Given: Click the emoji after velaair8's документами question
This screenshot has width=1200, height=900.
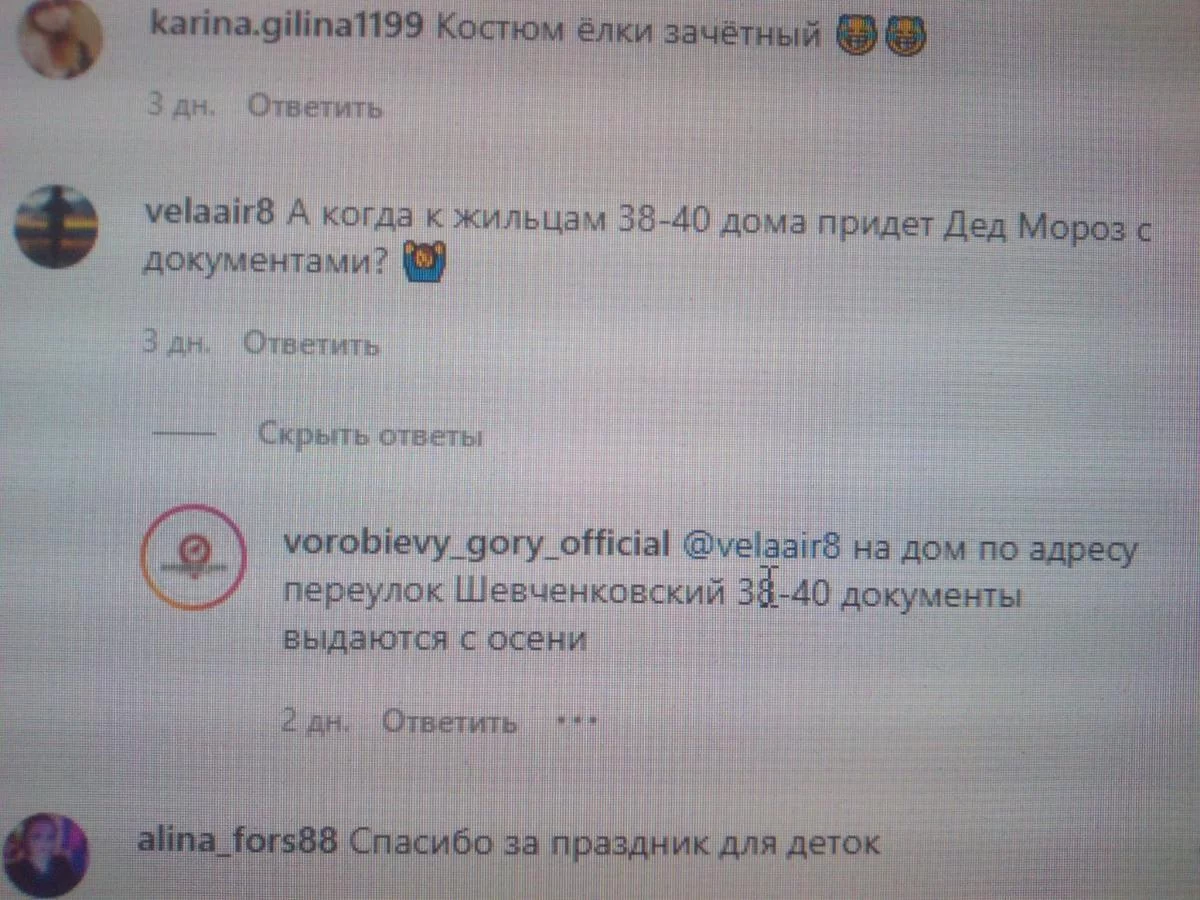Looking at the screenshot, I should 423,265.
